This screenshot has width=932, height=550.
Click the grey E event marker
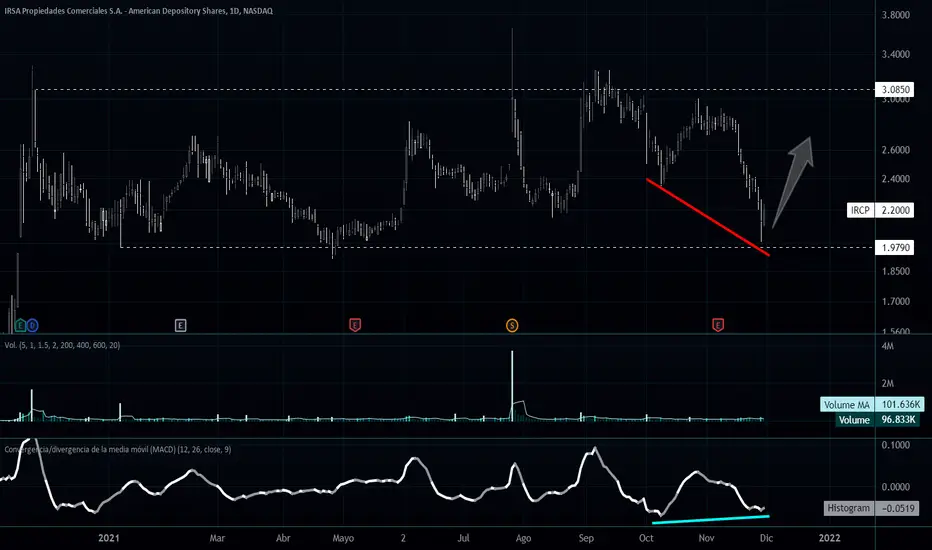(x=181, y=324)
